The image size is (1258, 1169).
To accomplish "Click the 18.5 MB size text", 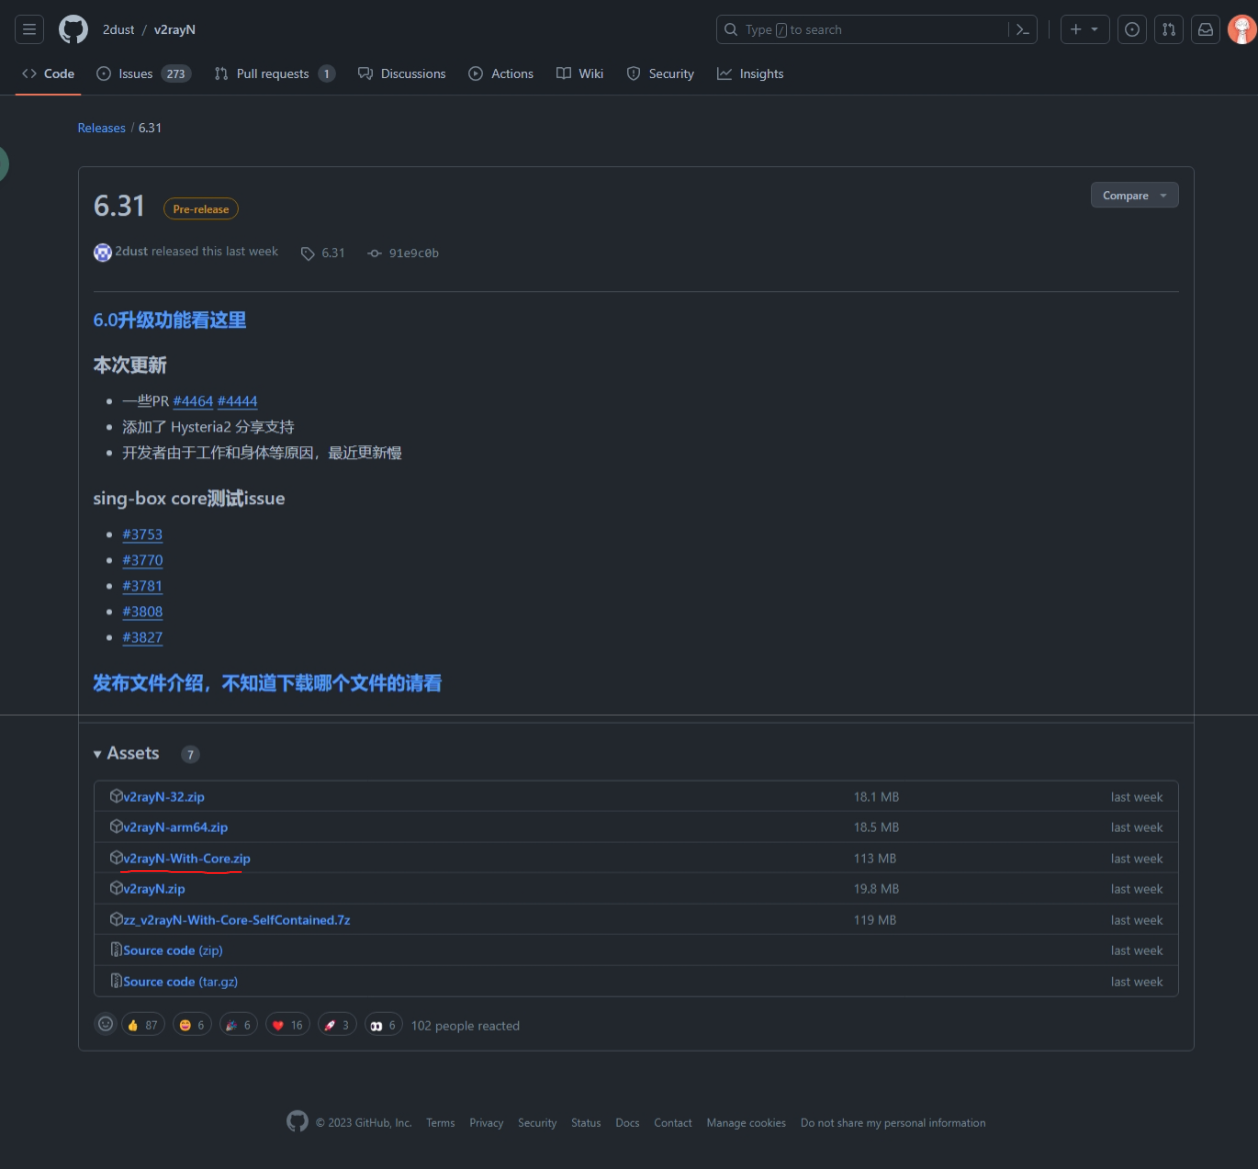I will click(x=876, y=827).
